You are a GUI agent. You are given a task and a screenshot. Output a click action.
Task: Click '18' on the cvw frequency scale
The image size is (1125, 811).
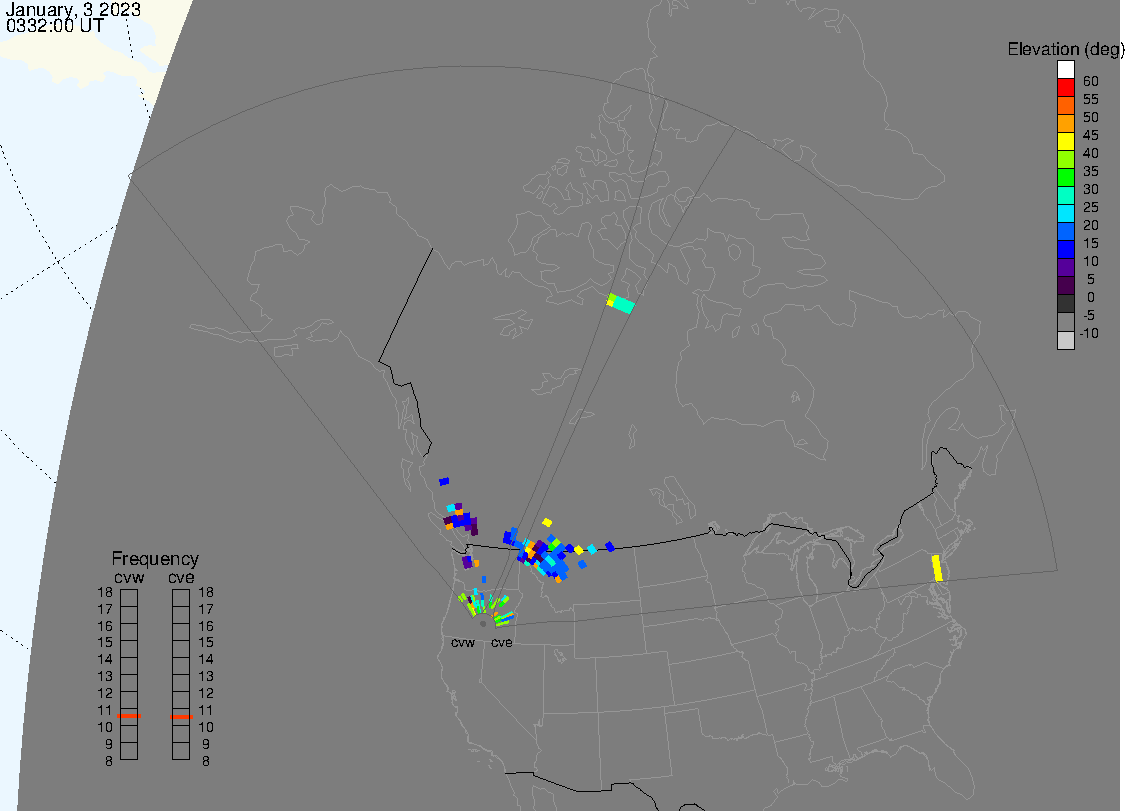pyautogui.click(x=105, y=592)
